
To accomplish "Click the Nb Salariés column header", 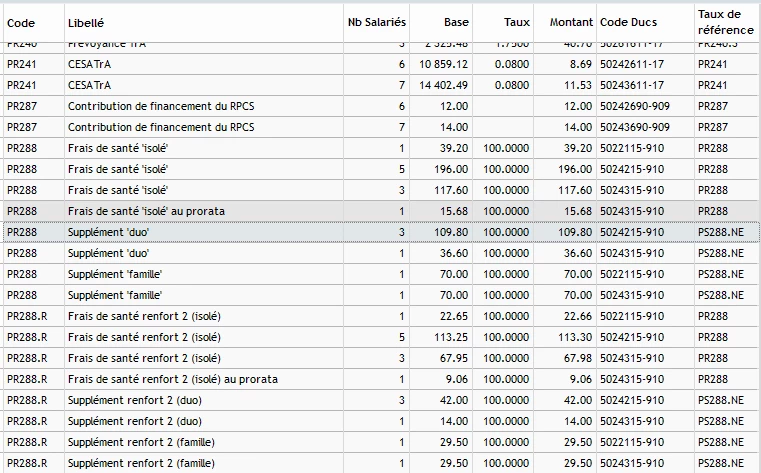I will 377,22.
